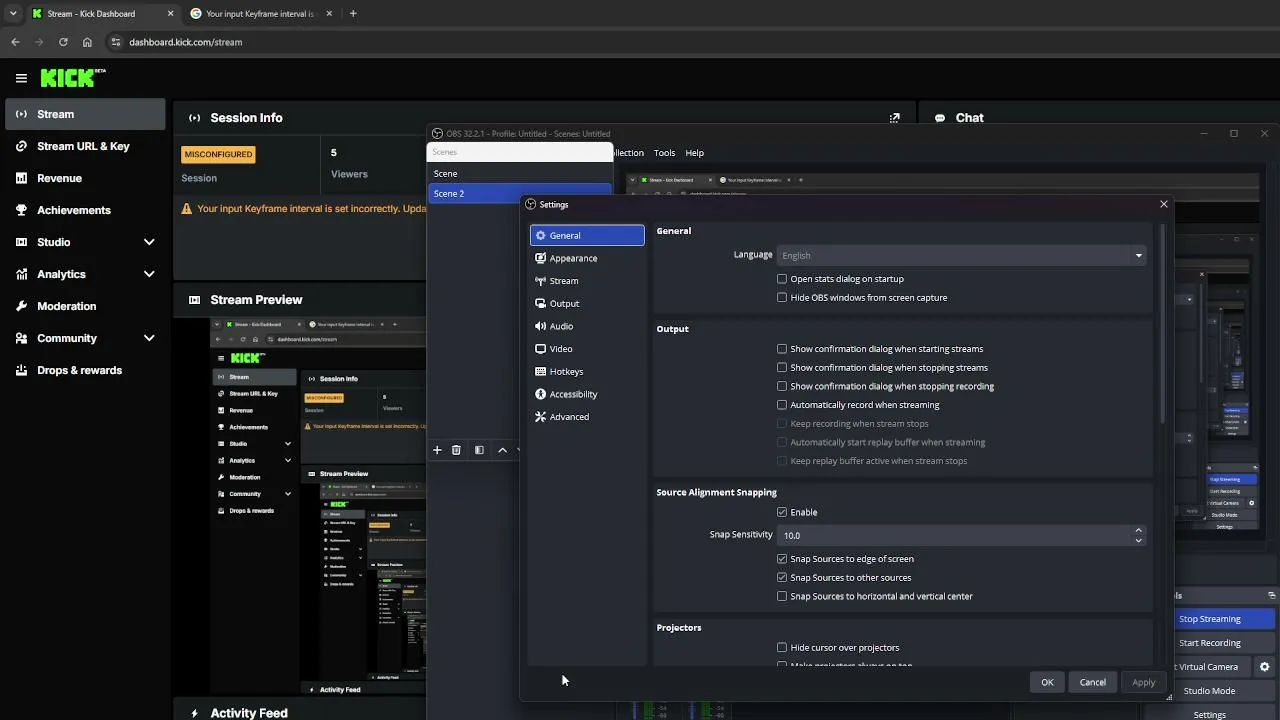Reload the Kick dashboard page
Image resolution: width=1280 pixels, height=720 pixels.
click(63, 42)
